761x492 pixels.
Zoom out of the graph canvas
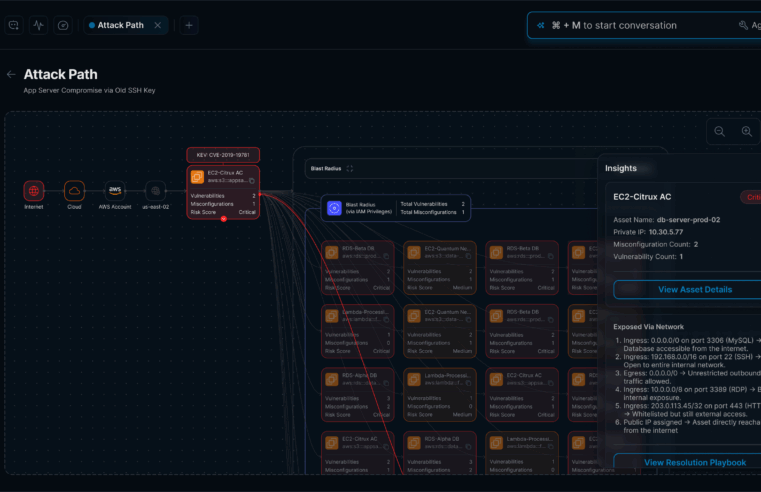click(720, 131)
